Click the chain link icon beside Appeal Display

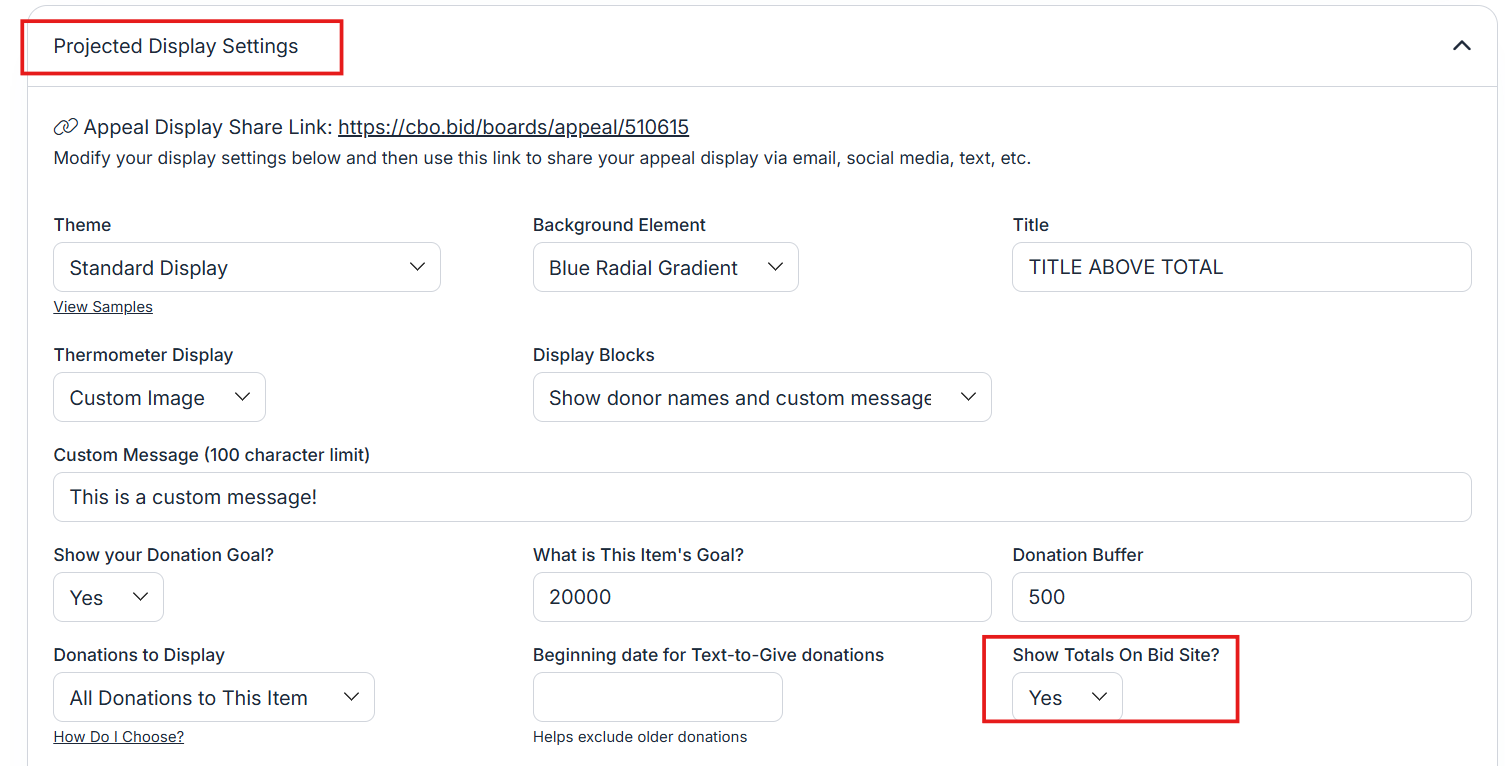coord(65,127)
